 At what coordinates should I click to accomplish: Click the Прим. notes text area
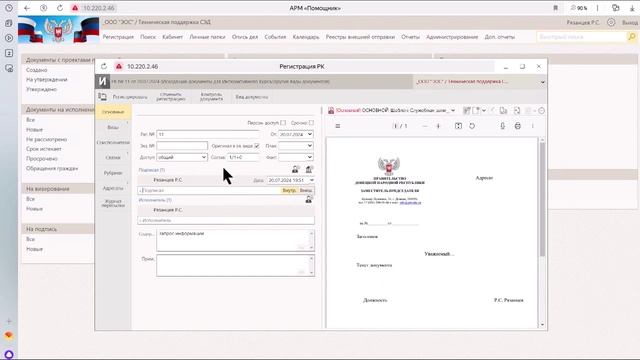pyautogui.click(x=236, y=266)
